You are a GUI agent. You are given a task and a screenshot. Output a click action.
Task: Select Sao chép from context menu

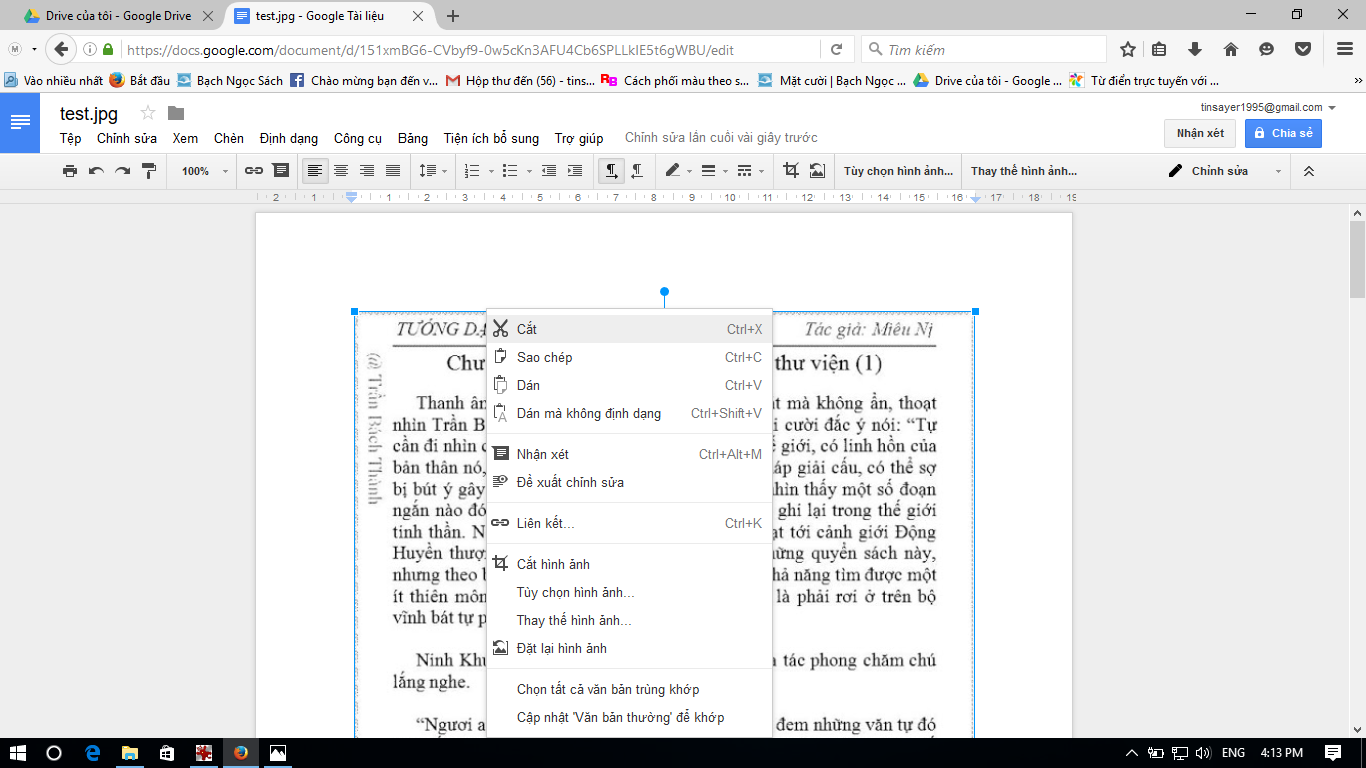pyautogui.click(x=545, y=357)
